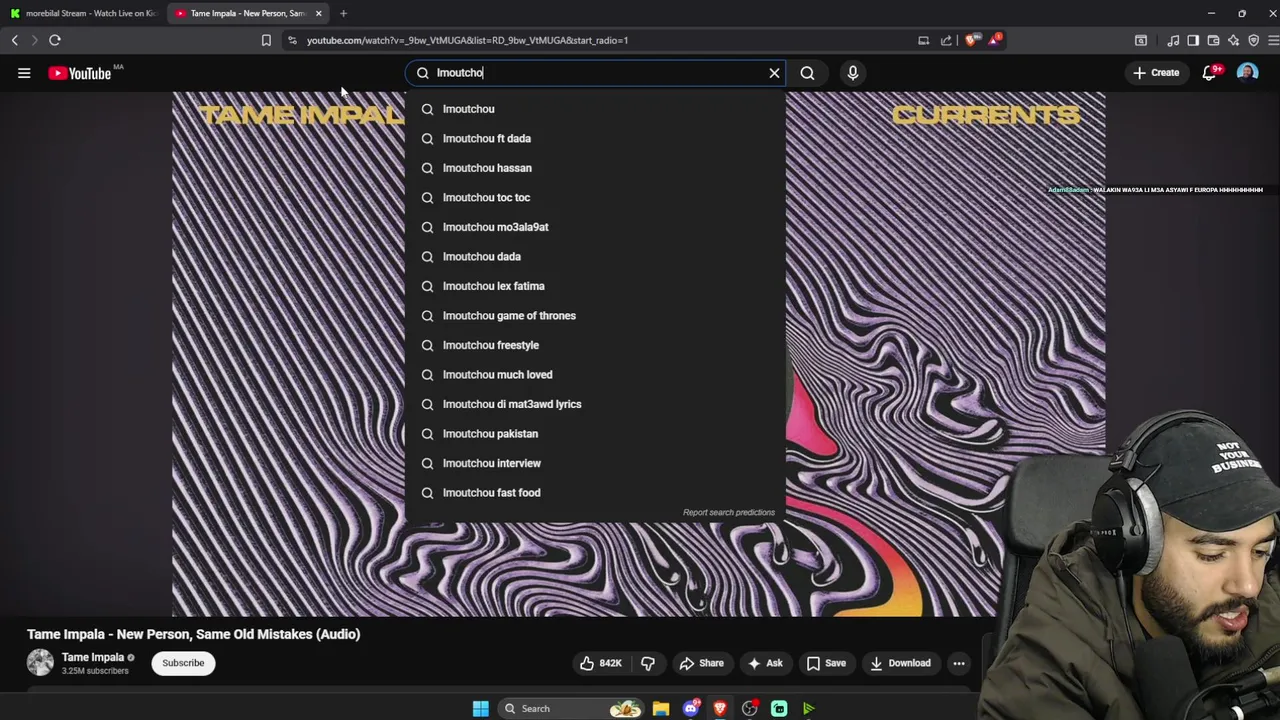Click the Windows taskbar Search box
This screenshot has height=720, width=1280.
[572, 709]
